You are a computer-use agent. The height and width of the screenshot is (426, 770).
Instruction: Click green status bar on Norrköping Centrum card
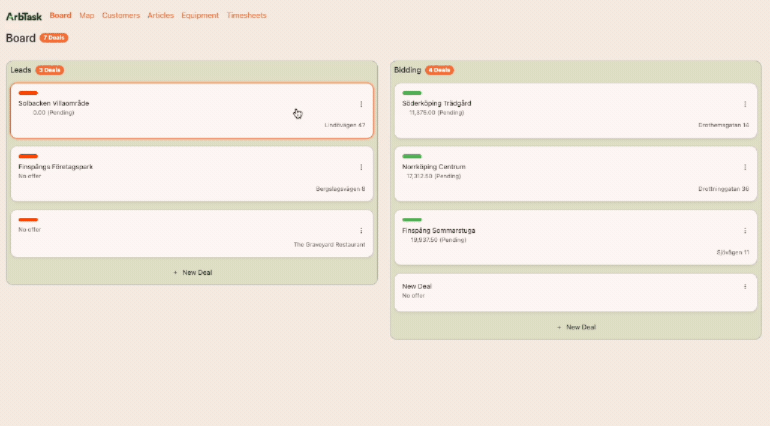pos(412,156)
